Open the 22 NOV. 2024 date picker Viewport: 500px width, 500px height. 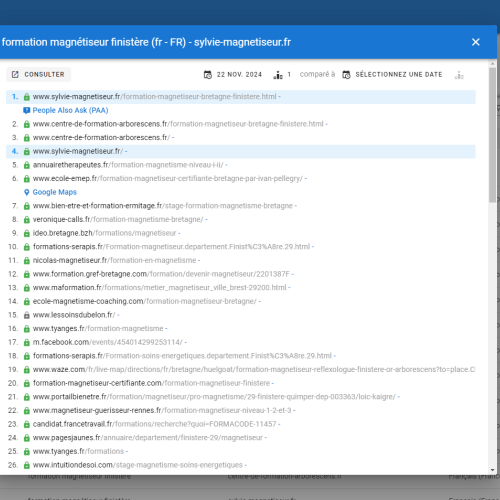239,74
